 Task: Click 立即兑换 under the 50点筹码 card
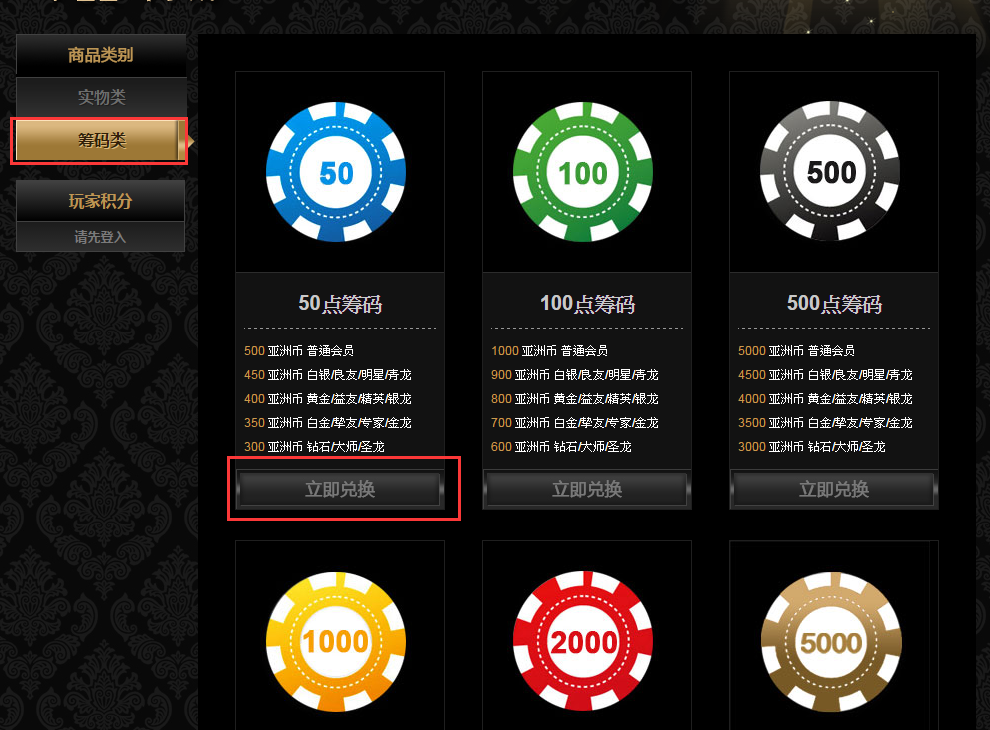click(340, 489)
